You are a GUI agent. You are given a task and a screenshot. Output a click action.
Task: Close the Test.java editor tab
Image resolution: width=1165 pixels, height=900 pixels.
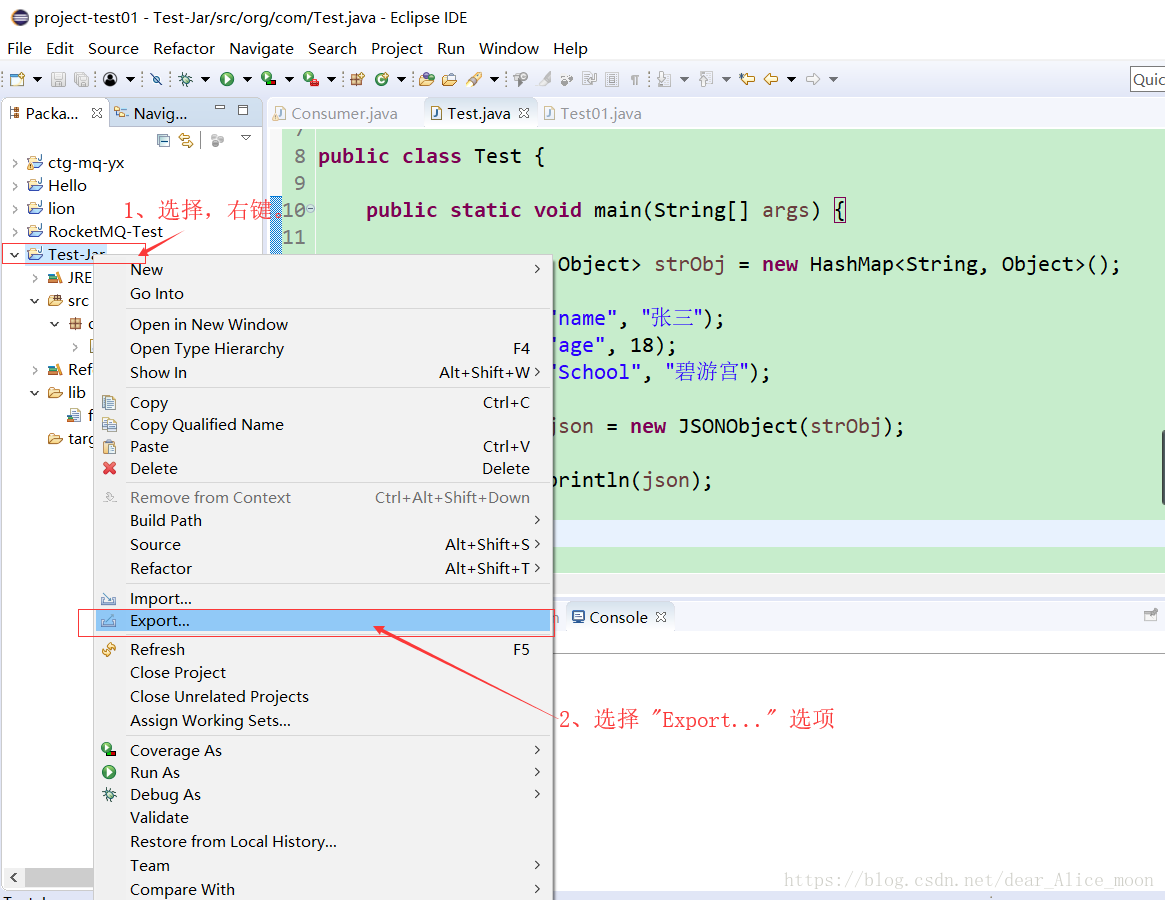click(x=525, y=113)
